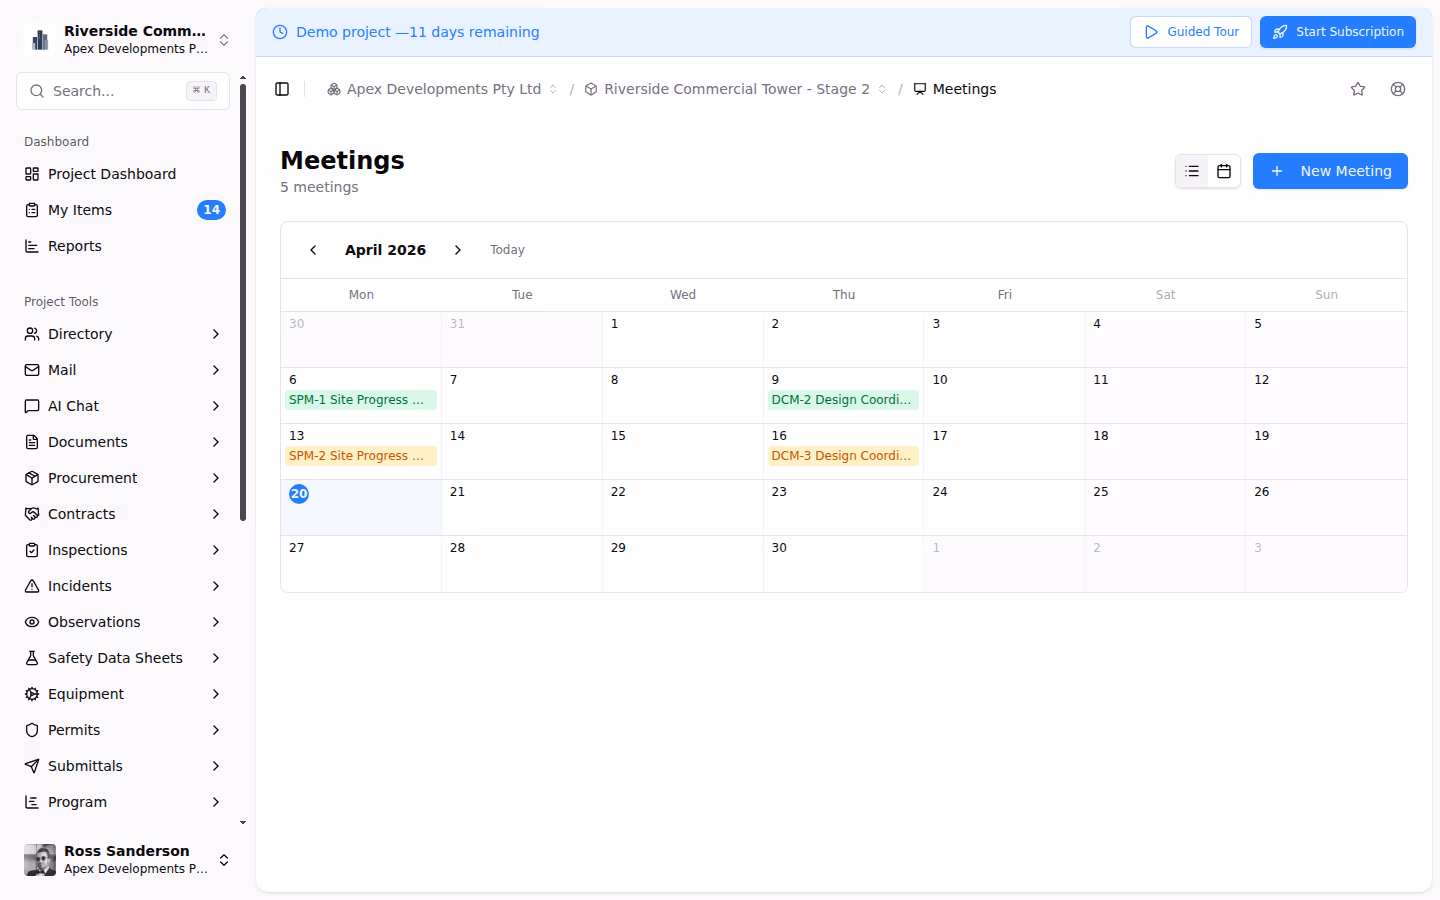This screenshot has height=900, width=1440.
Task: Click the Incidents warning triangle icon
Action: click(x=31, y=585)
